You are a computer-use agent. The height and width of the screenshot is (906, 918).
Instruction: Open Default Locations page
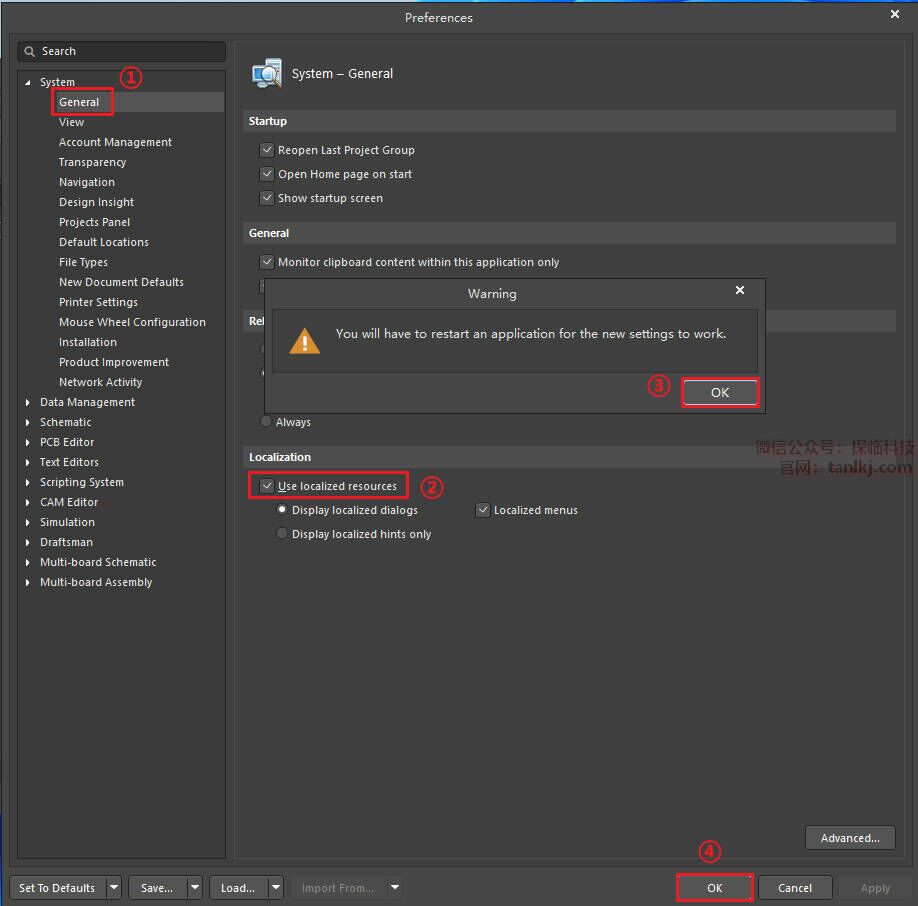pos(104,242)
